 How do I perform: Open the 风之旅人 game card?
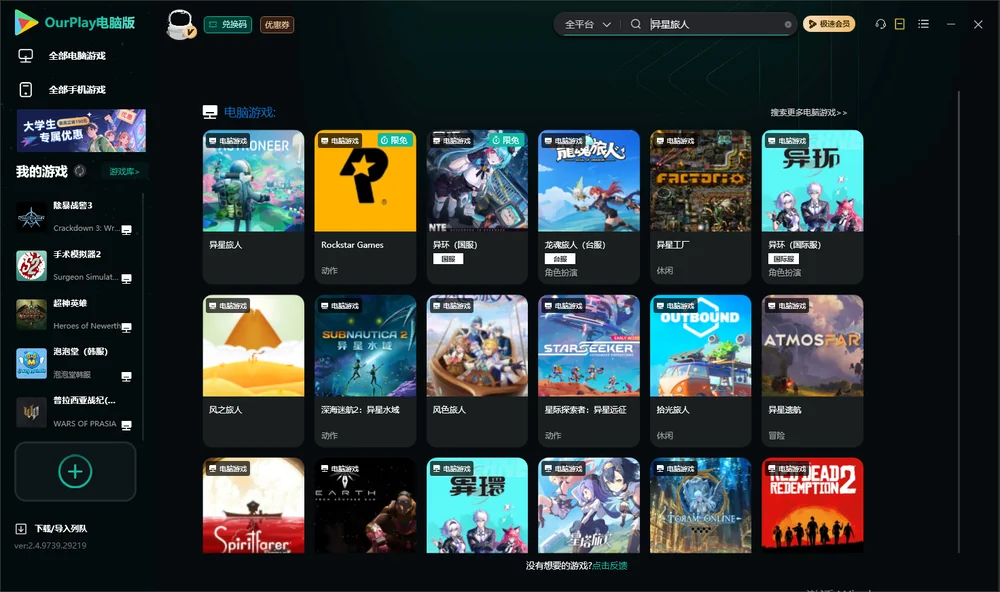point(253,371)
